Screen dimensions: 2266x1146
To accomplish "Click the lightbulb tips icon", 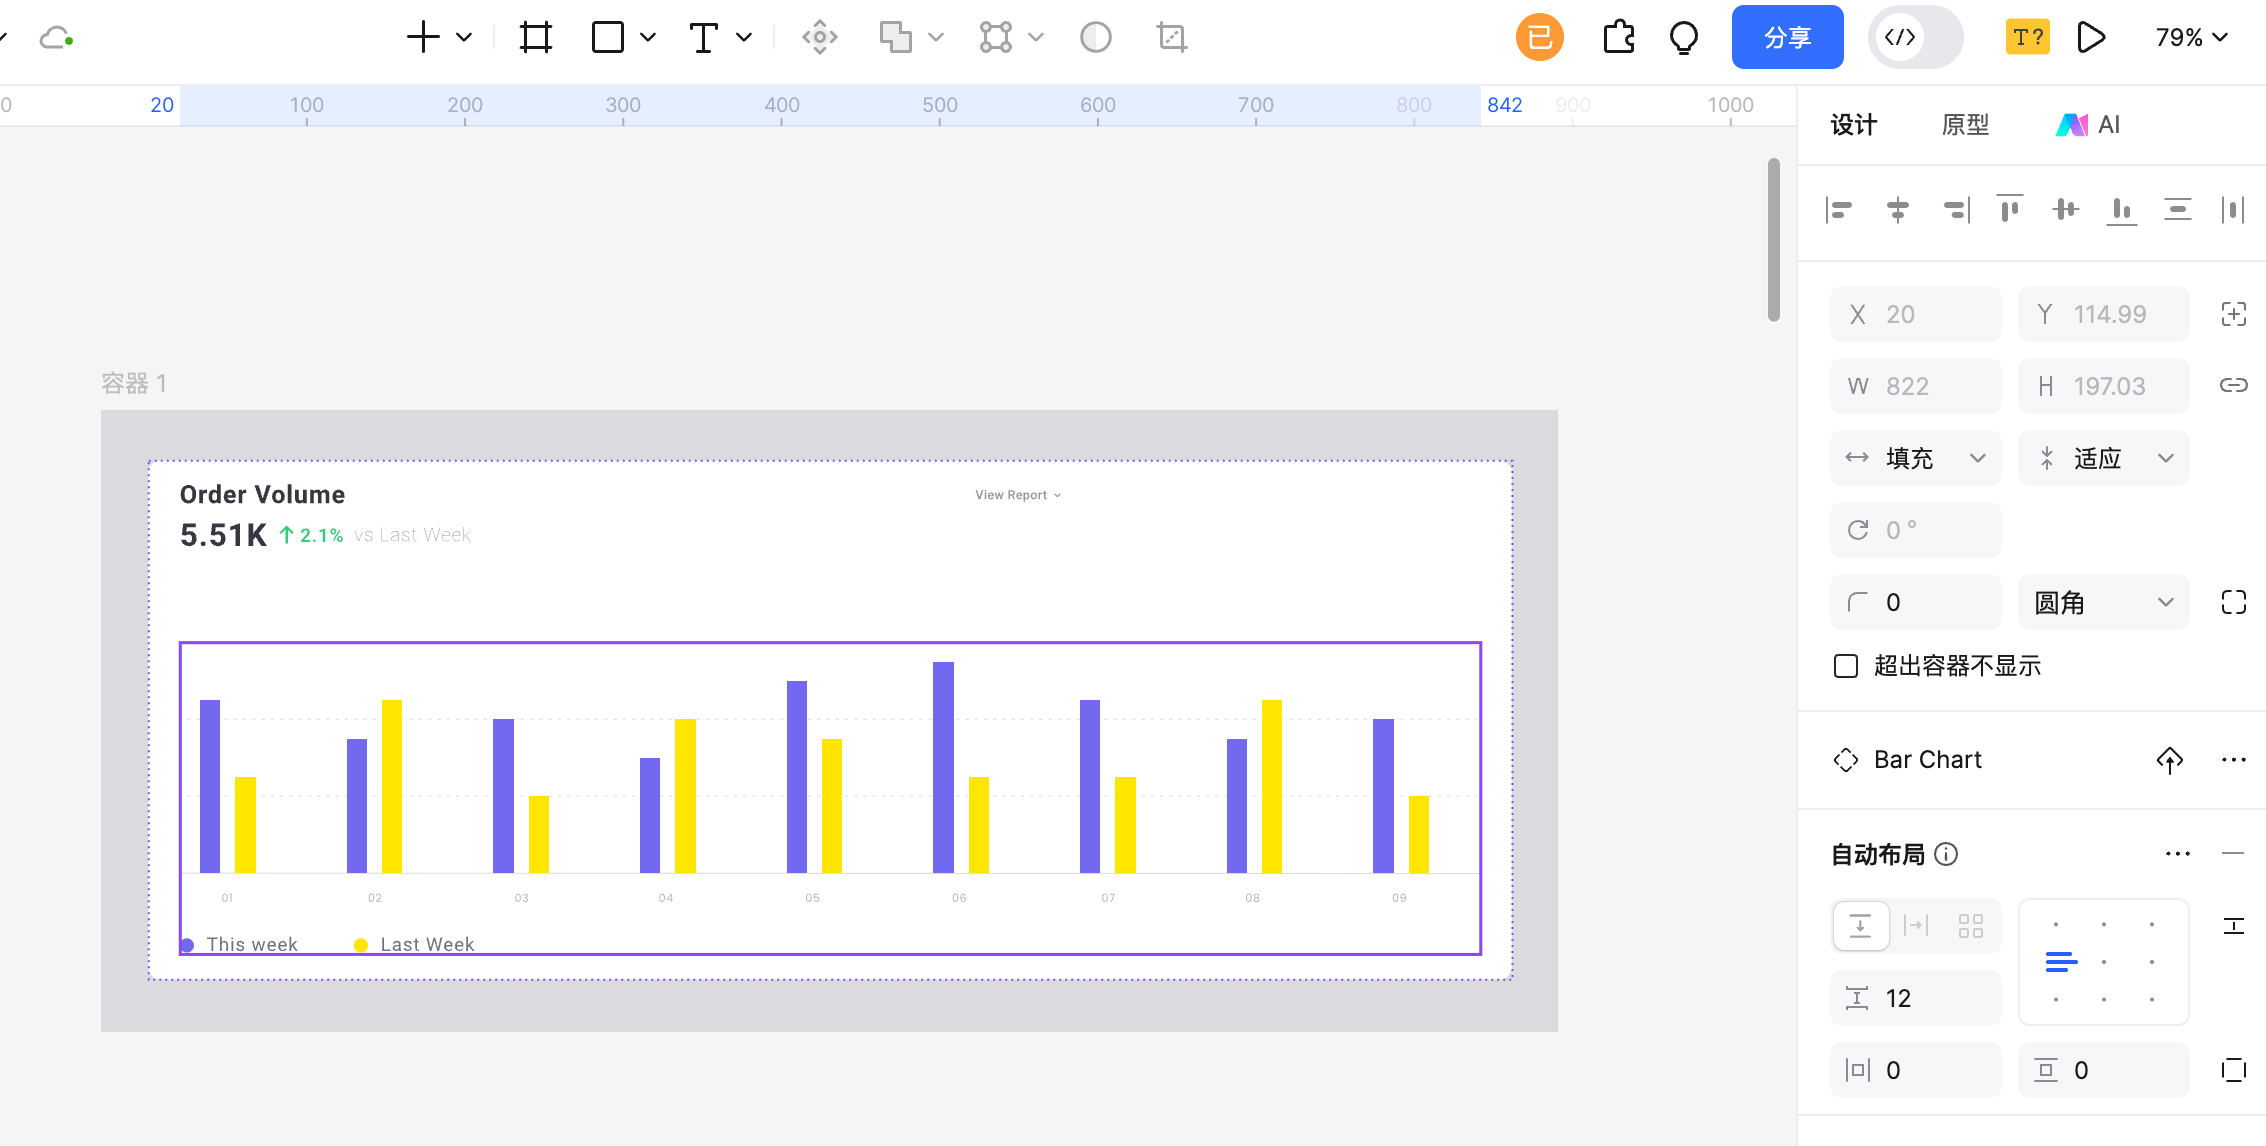I will (x=1684, y=38).
